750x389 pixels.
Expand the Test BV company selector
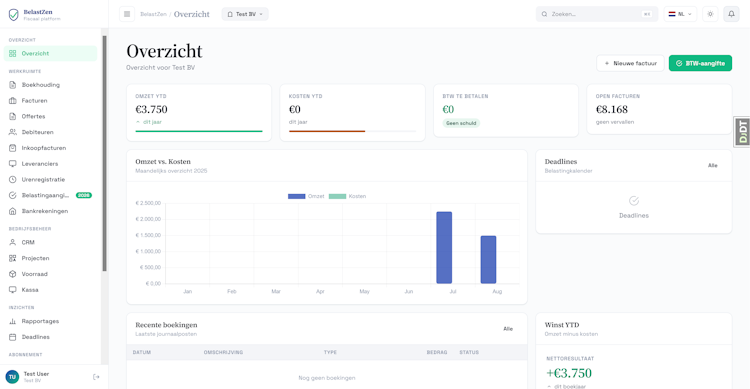(x=245, y=14)
